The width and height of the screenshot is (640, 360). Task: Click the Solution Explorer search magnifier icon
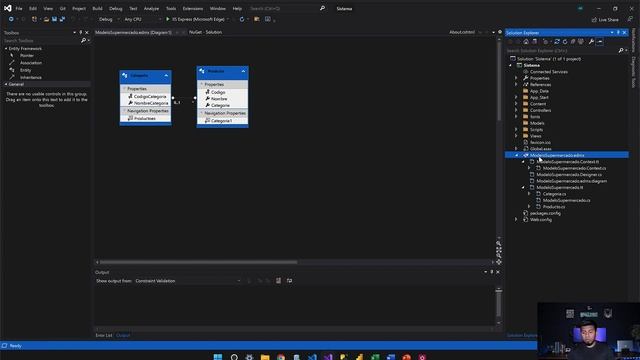[x=620, y=51]
